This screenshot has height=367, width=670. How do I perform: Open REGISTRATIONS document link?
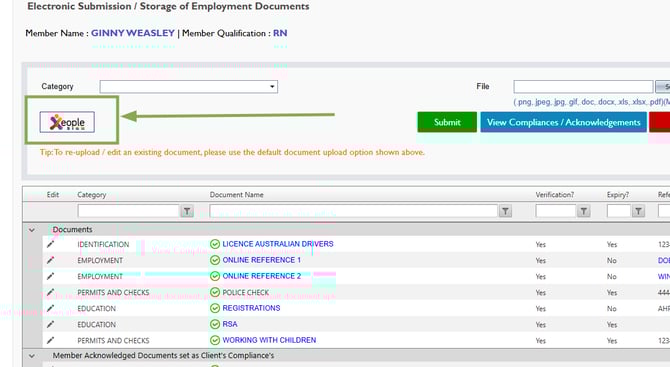251,308
